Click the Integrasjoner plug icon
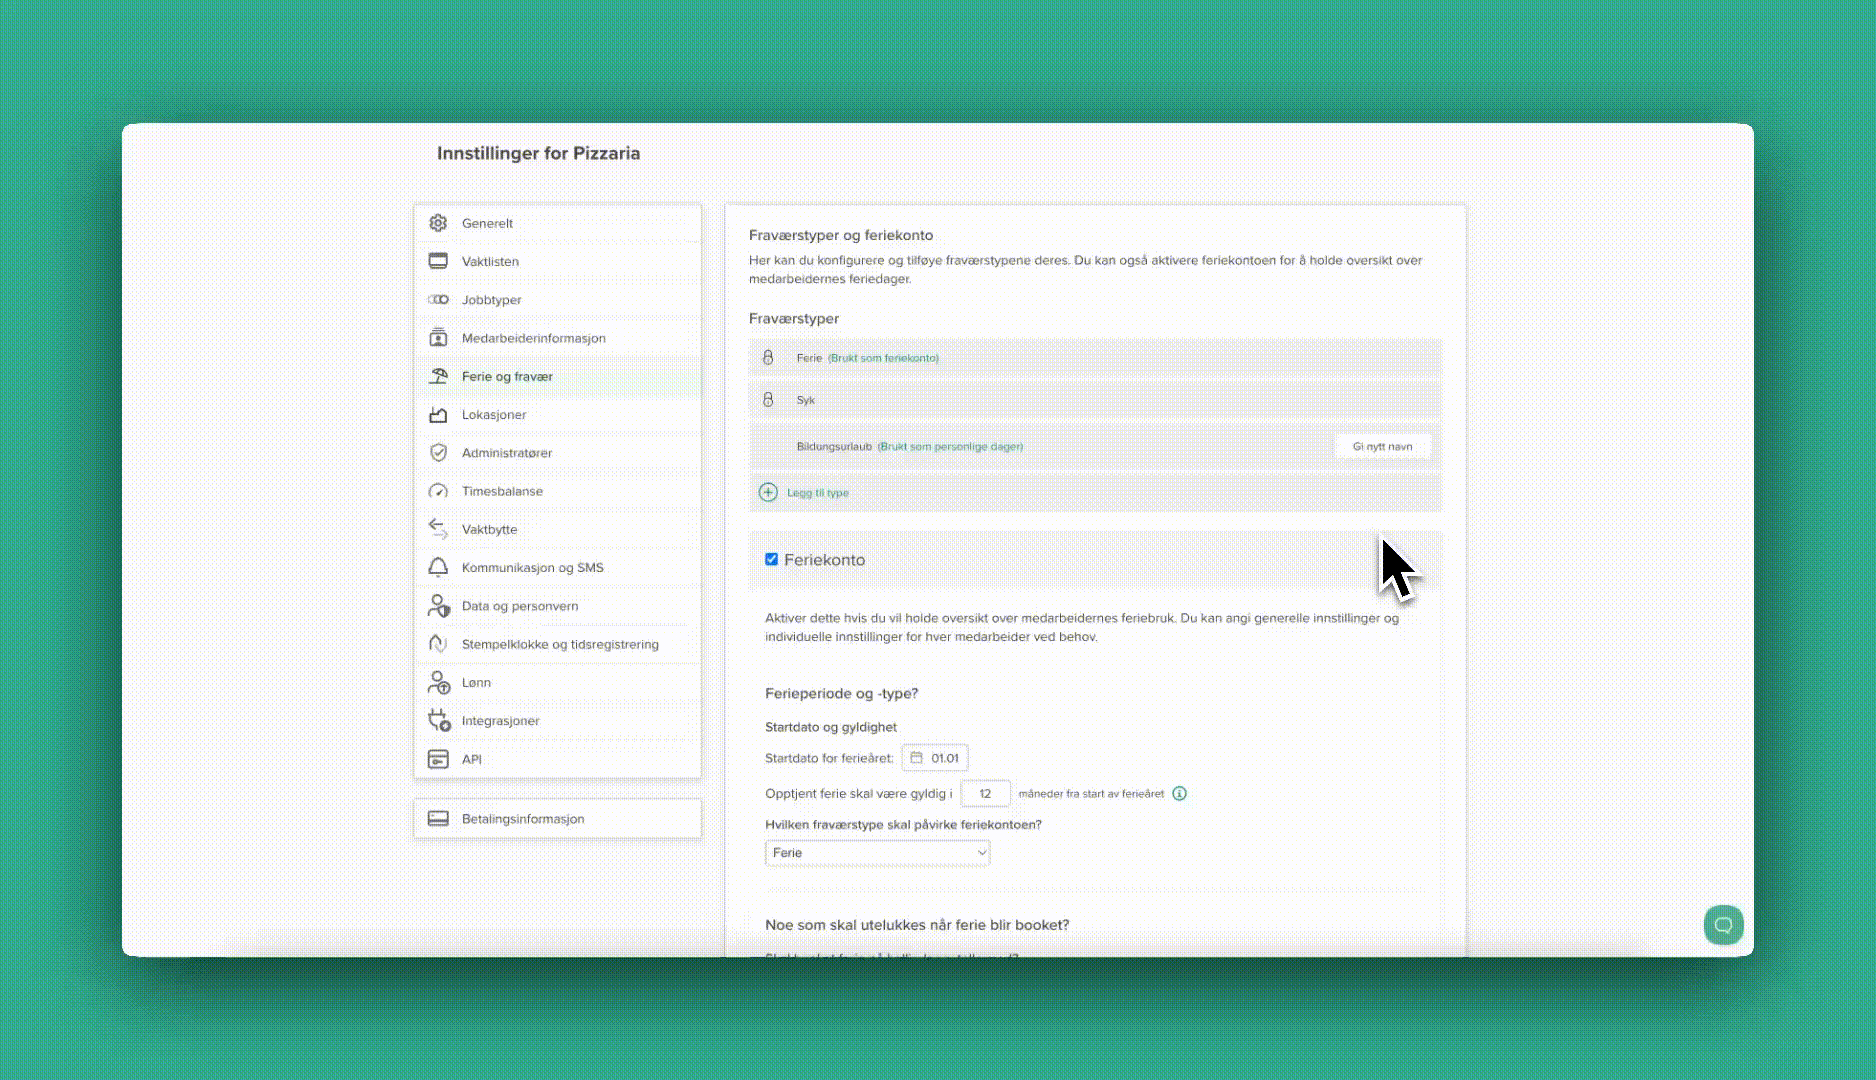The image size is (1876, 1080). [438, 720]
